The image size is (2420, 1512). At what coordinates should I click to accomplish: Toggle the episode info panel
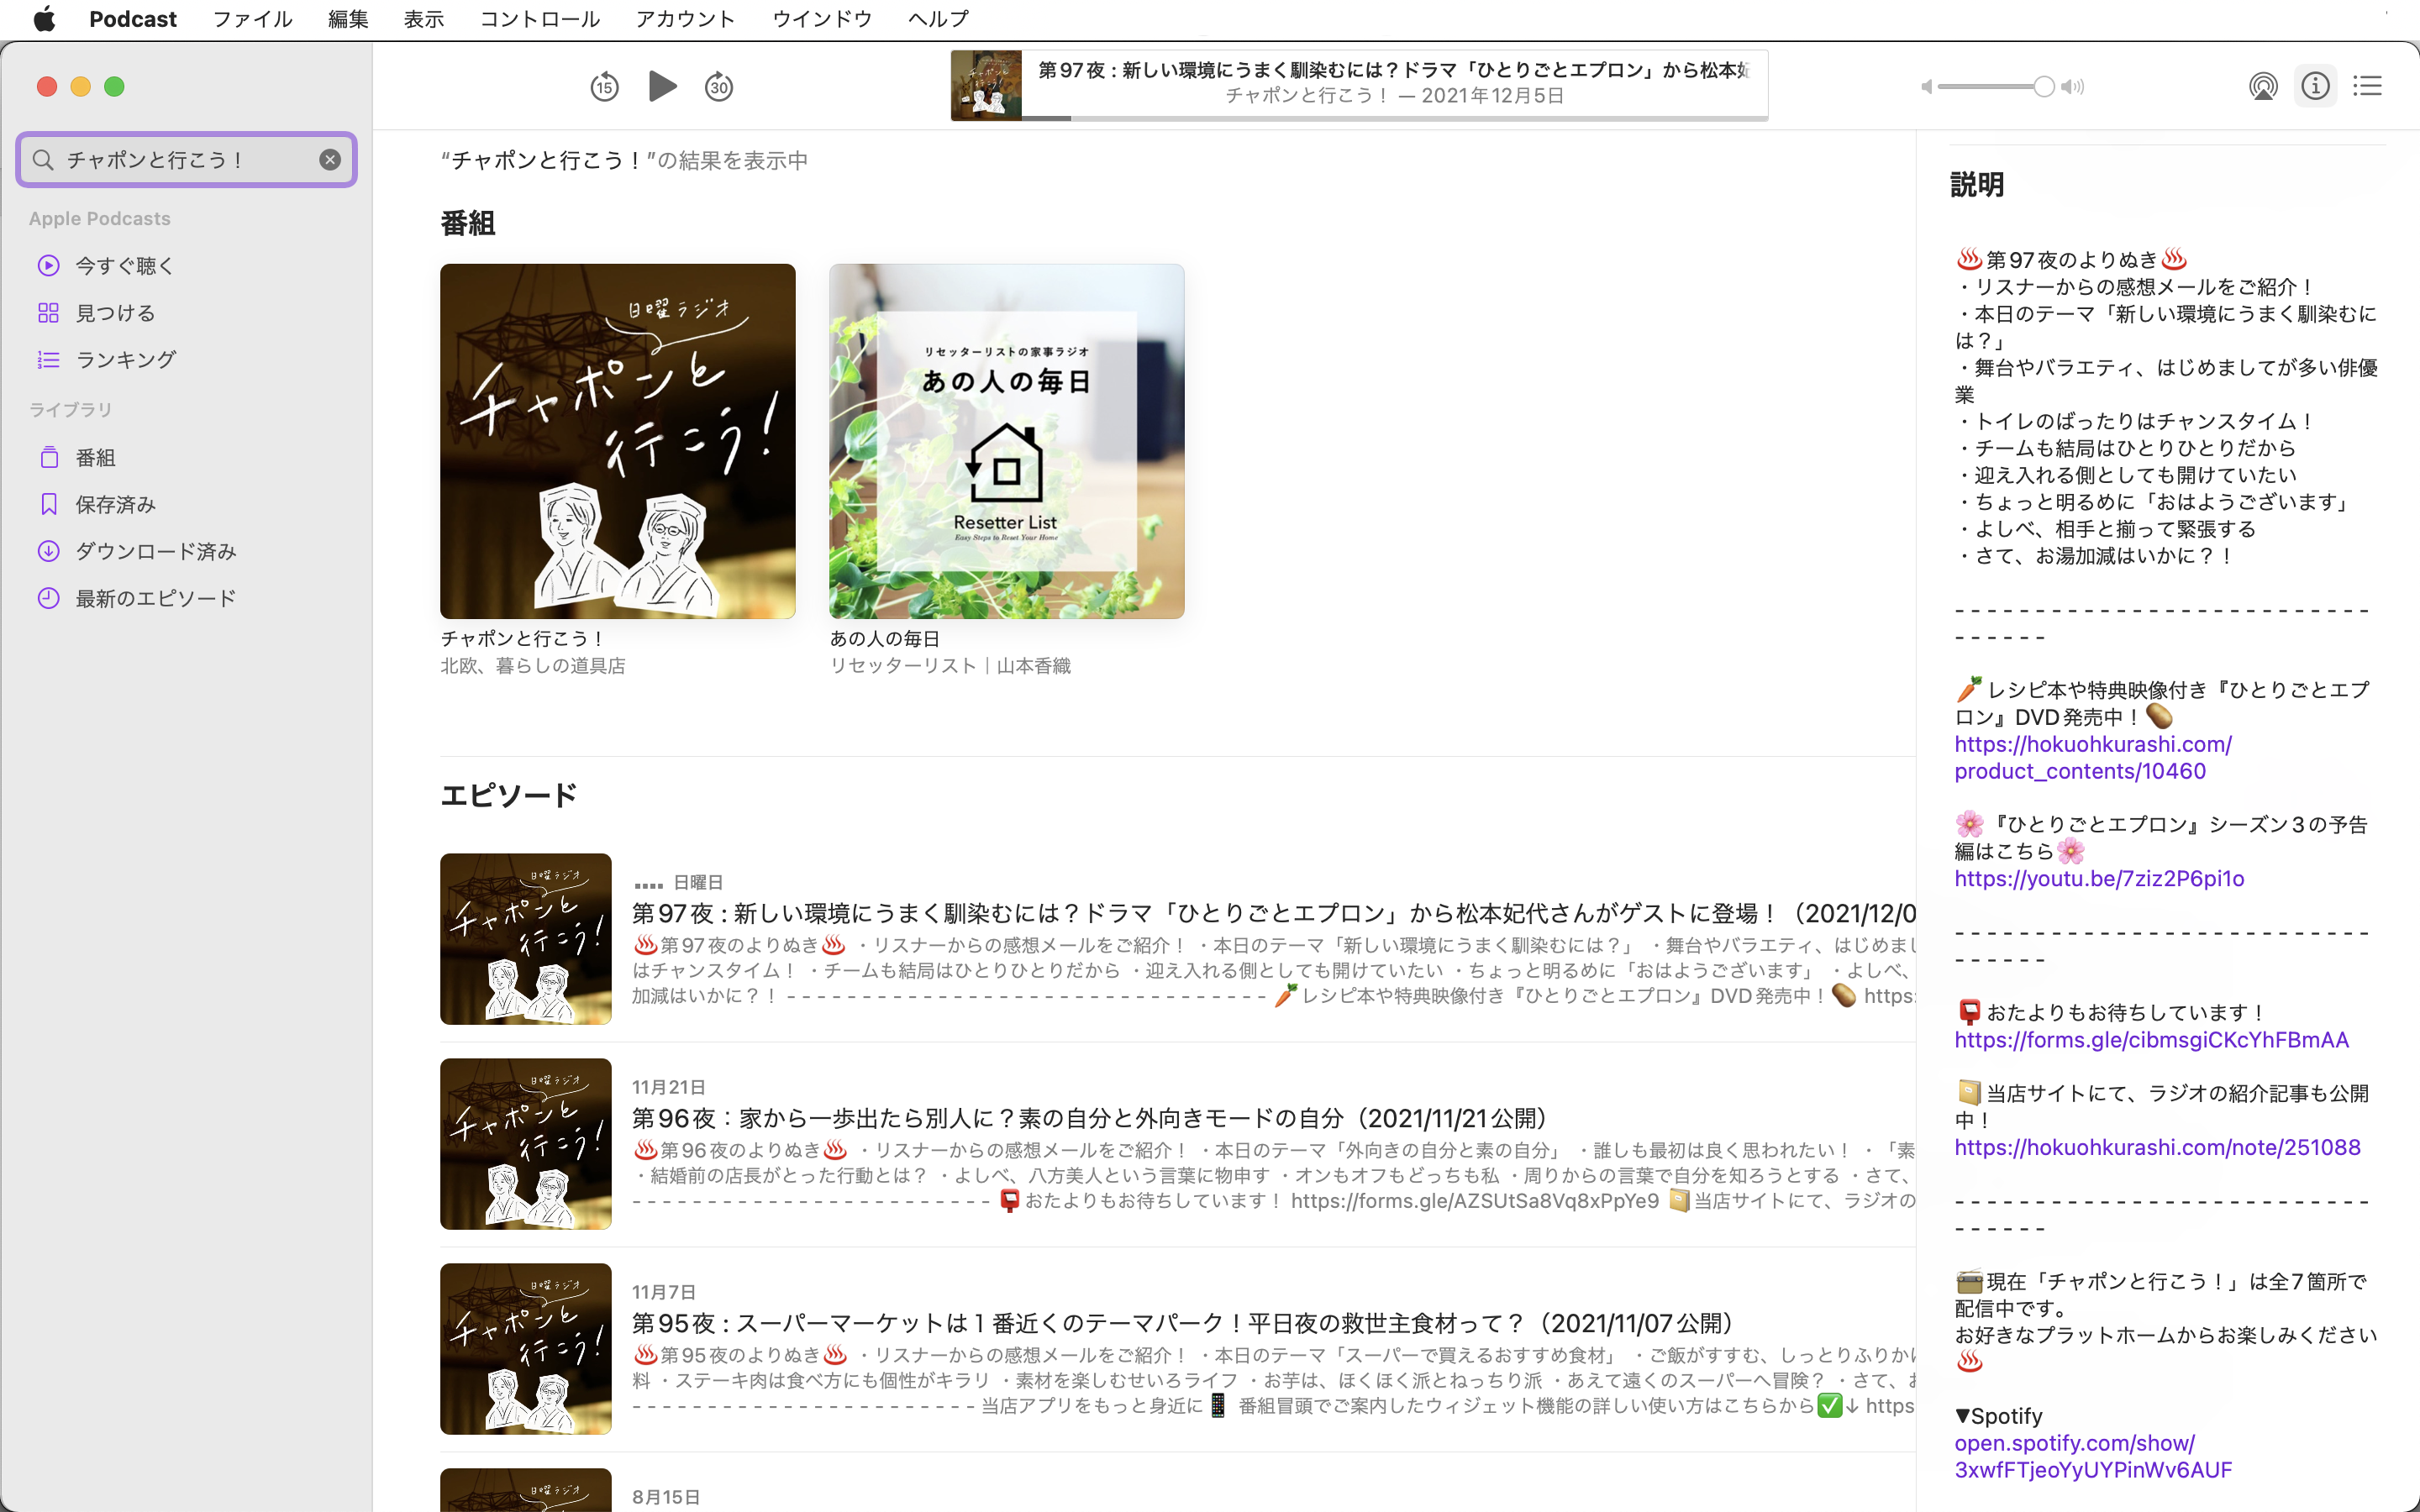point(2315,86)
